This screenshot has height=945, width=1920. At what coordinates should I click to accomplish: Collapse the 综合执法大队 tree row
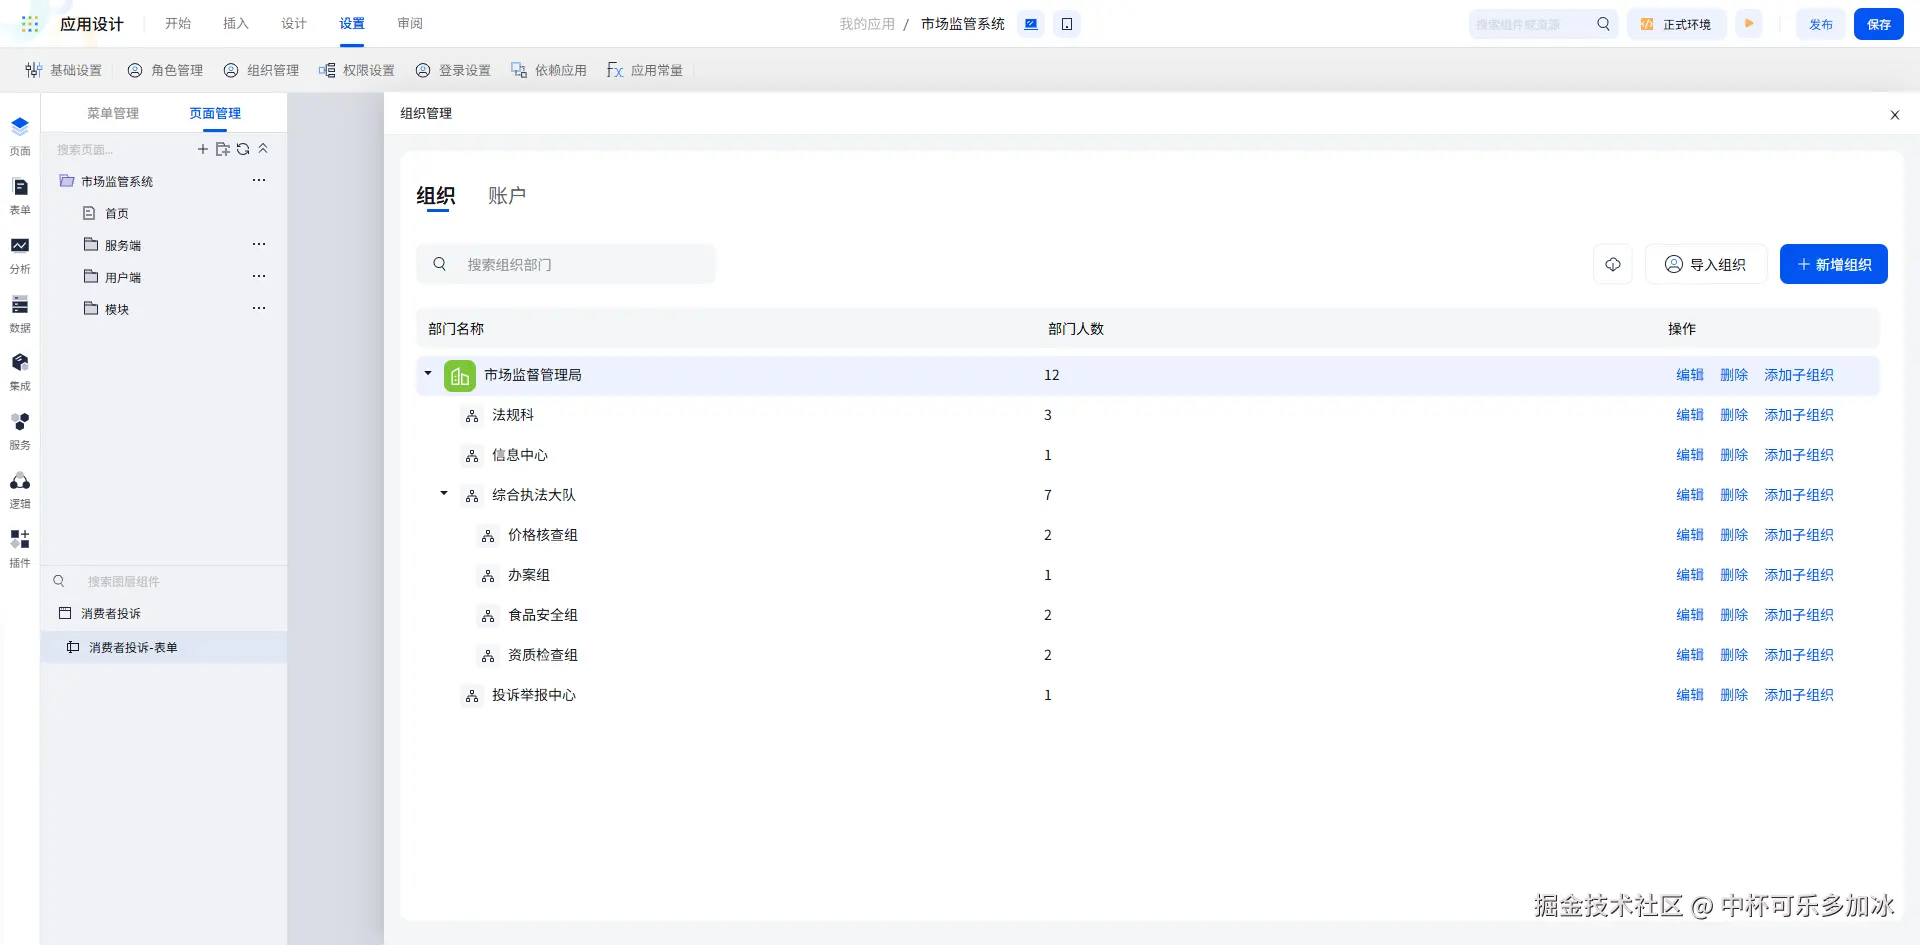[x=444, y=494]
